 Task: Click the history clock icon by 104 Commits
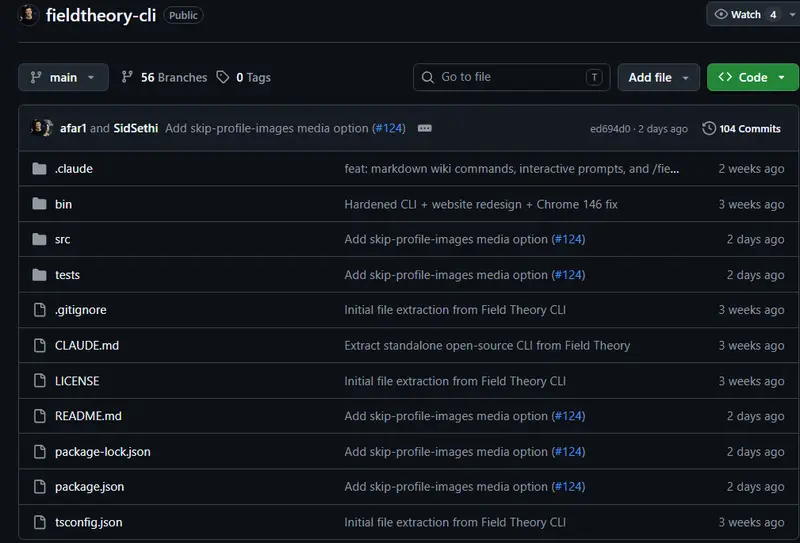(x=709, y=128)
